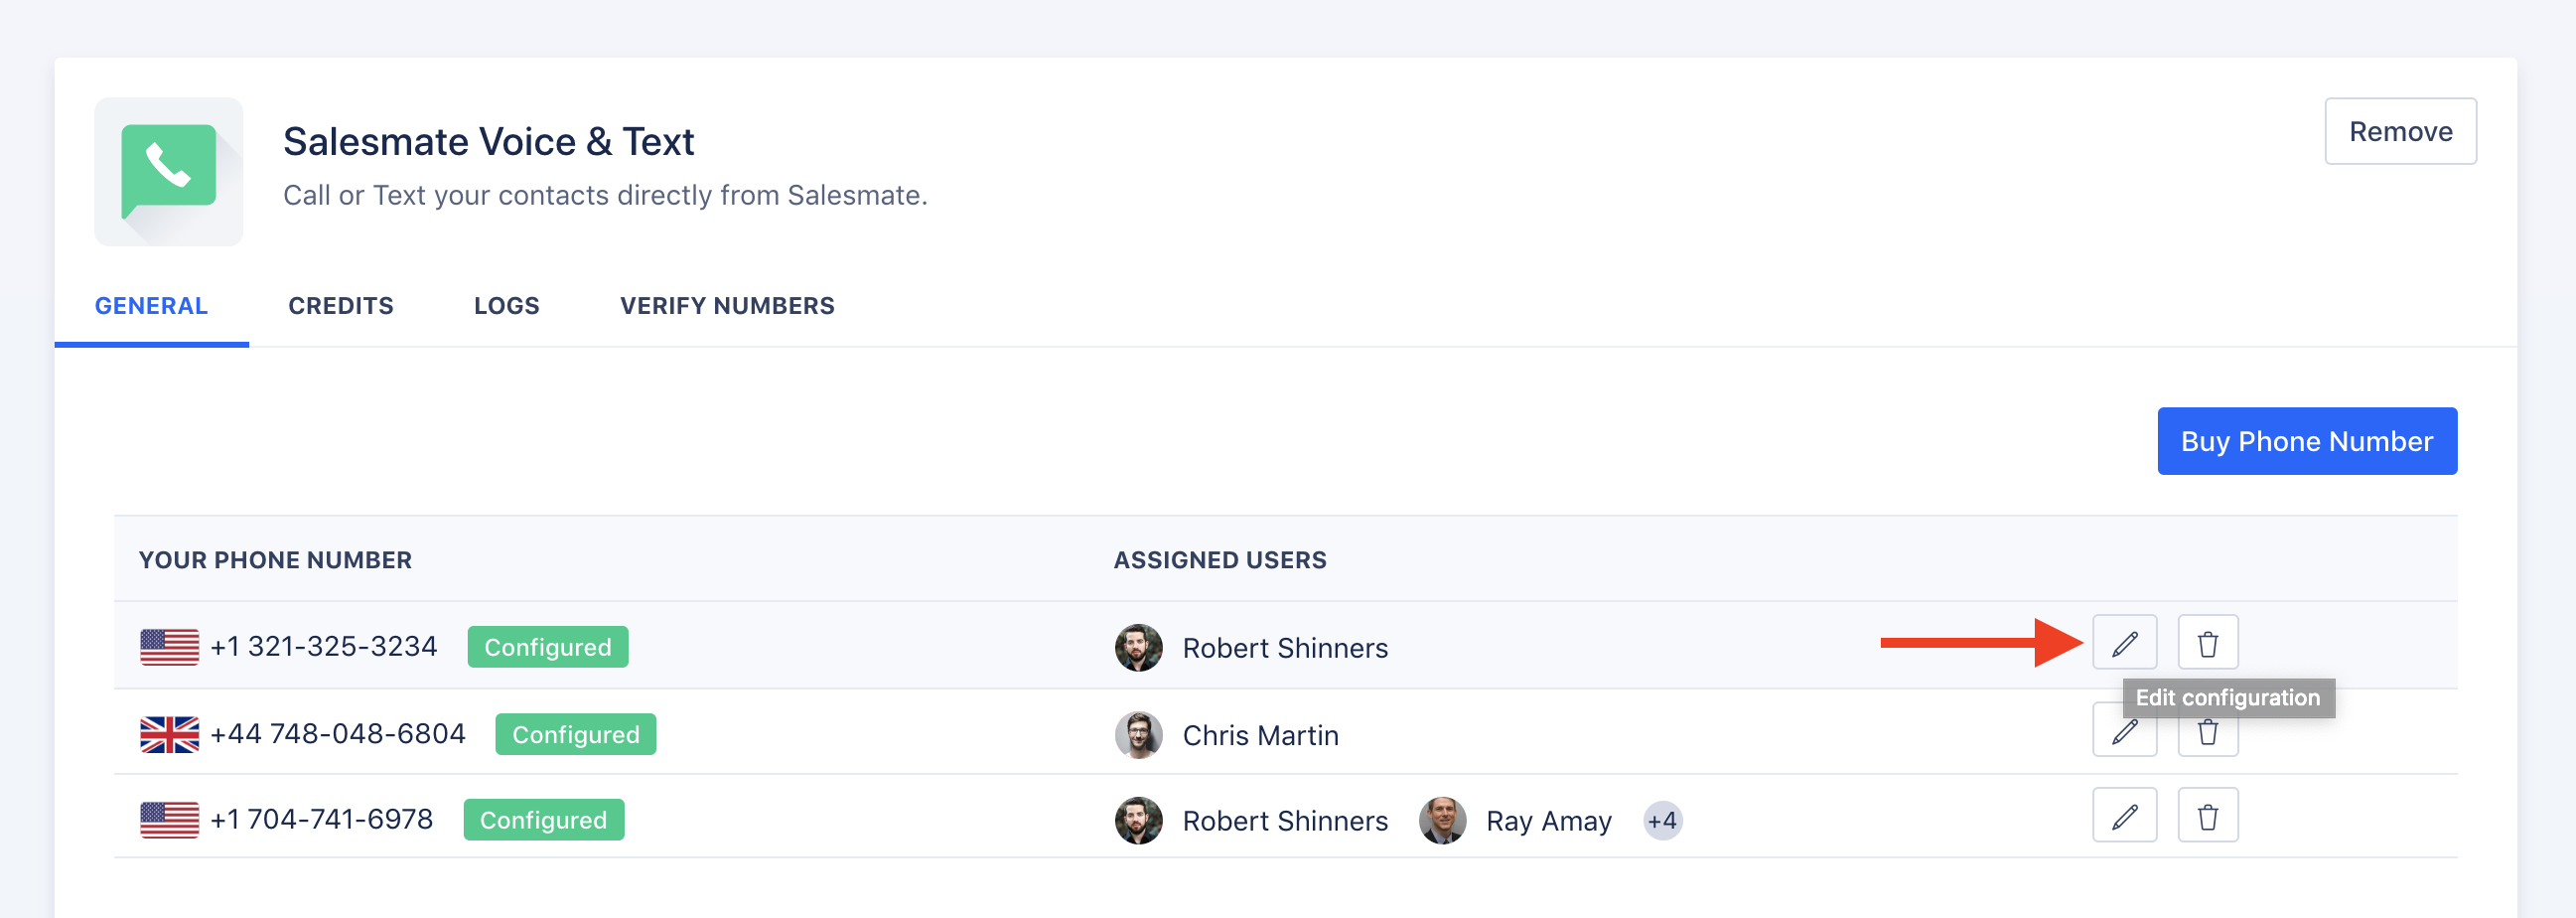Select phone number +1 321-325-3234
Viewport: 2576px width, 918px height.
(323, 647)
